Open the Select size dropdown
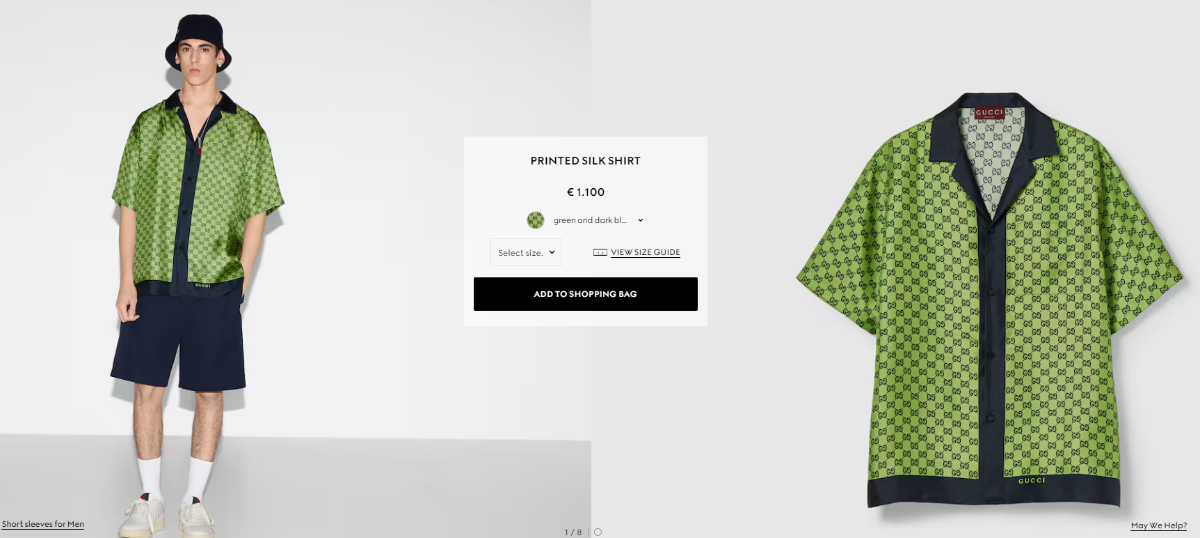This screenshot has width=1200, height=538. tap(526, 253)
